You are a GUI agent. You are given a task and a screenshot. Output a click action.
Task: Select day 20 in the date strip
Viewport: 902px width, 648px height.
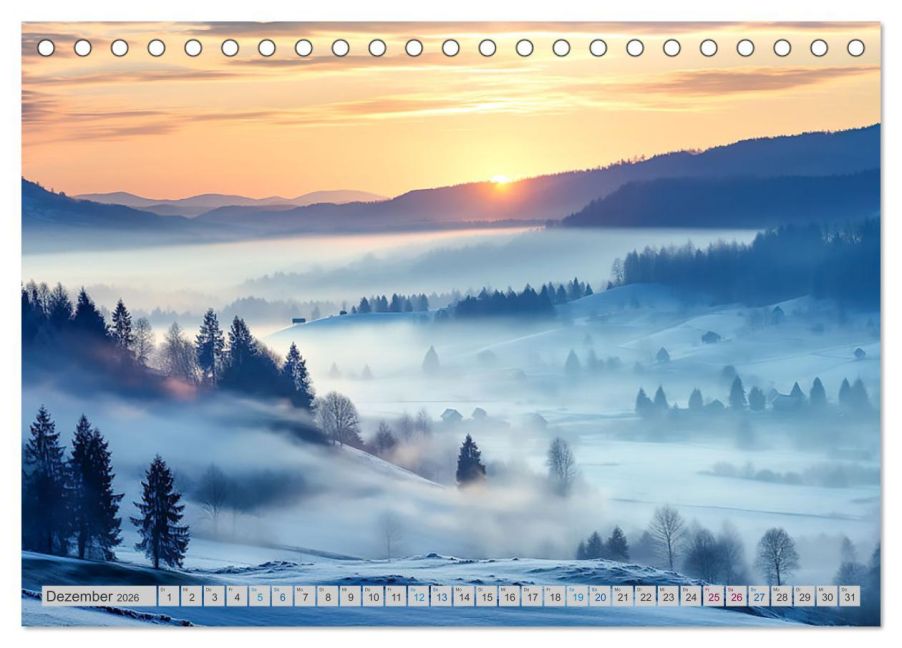(600, 597)
